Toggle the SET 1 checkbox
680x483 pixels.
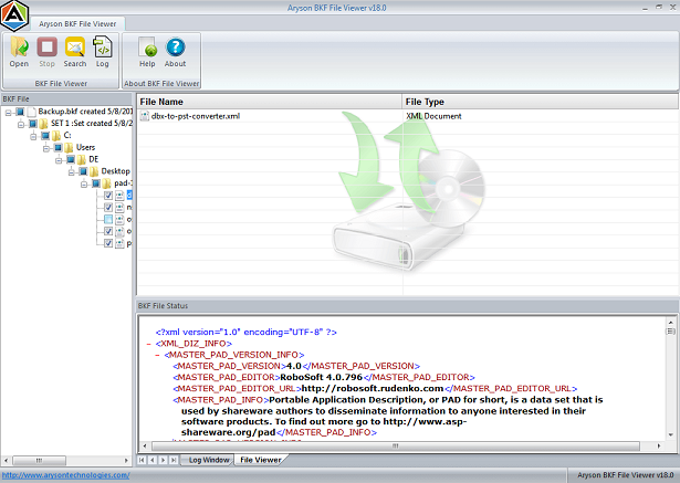(33, 124)
